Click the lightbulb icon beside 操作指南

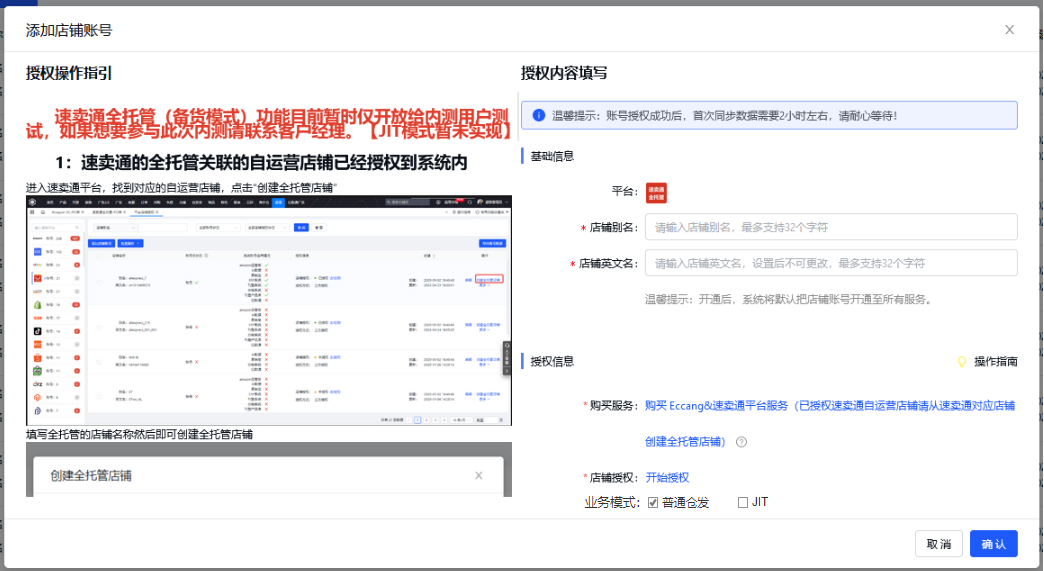(961, 361)
